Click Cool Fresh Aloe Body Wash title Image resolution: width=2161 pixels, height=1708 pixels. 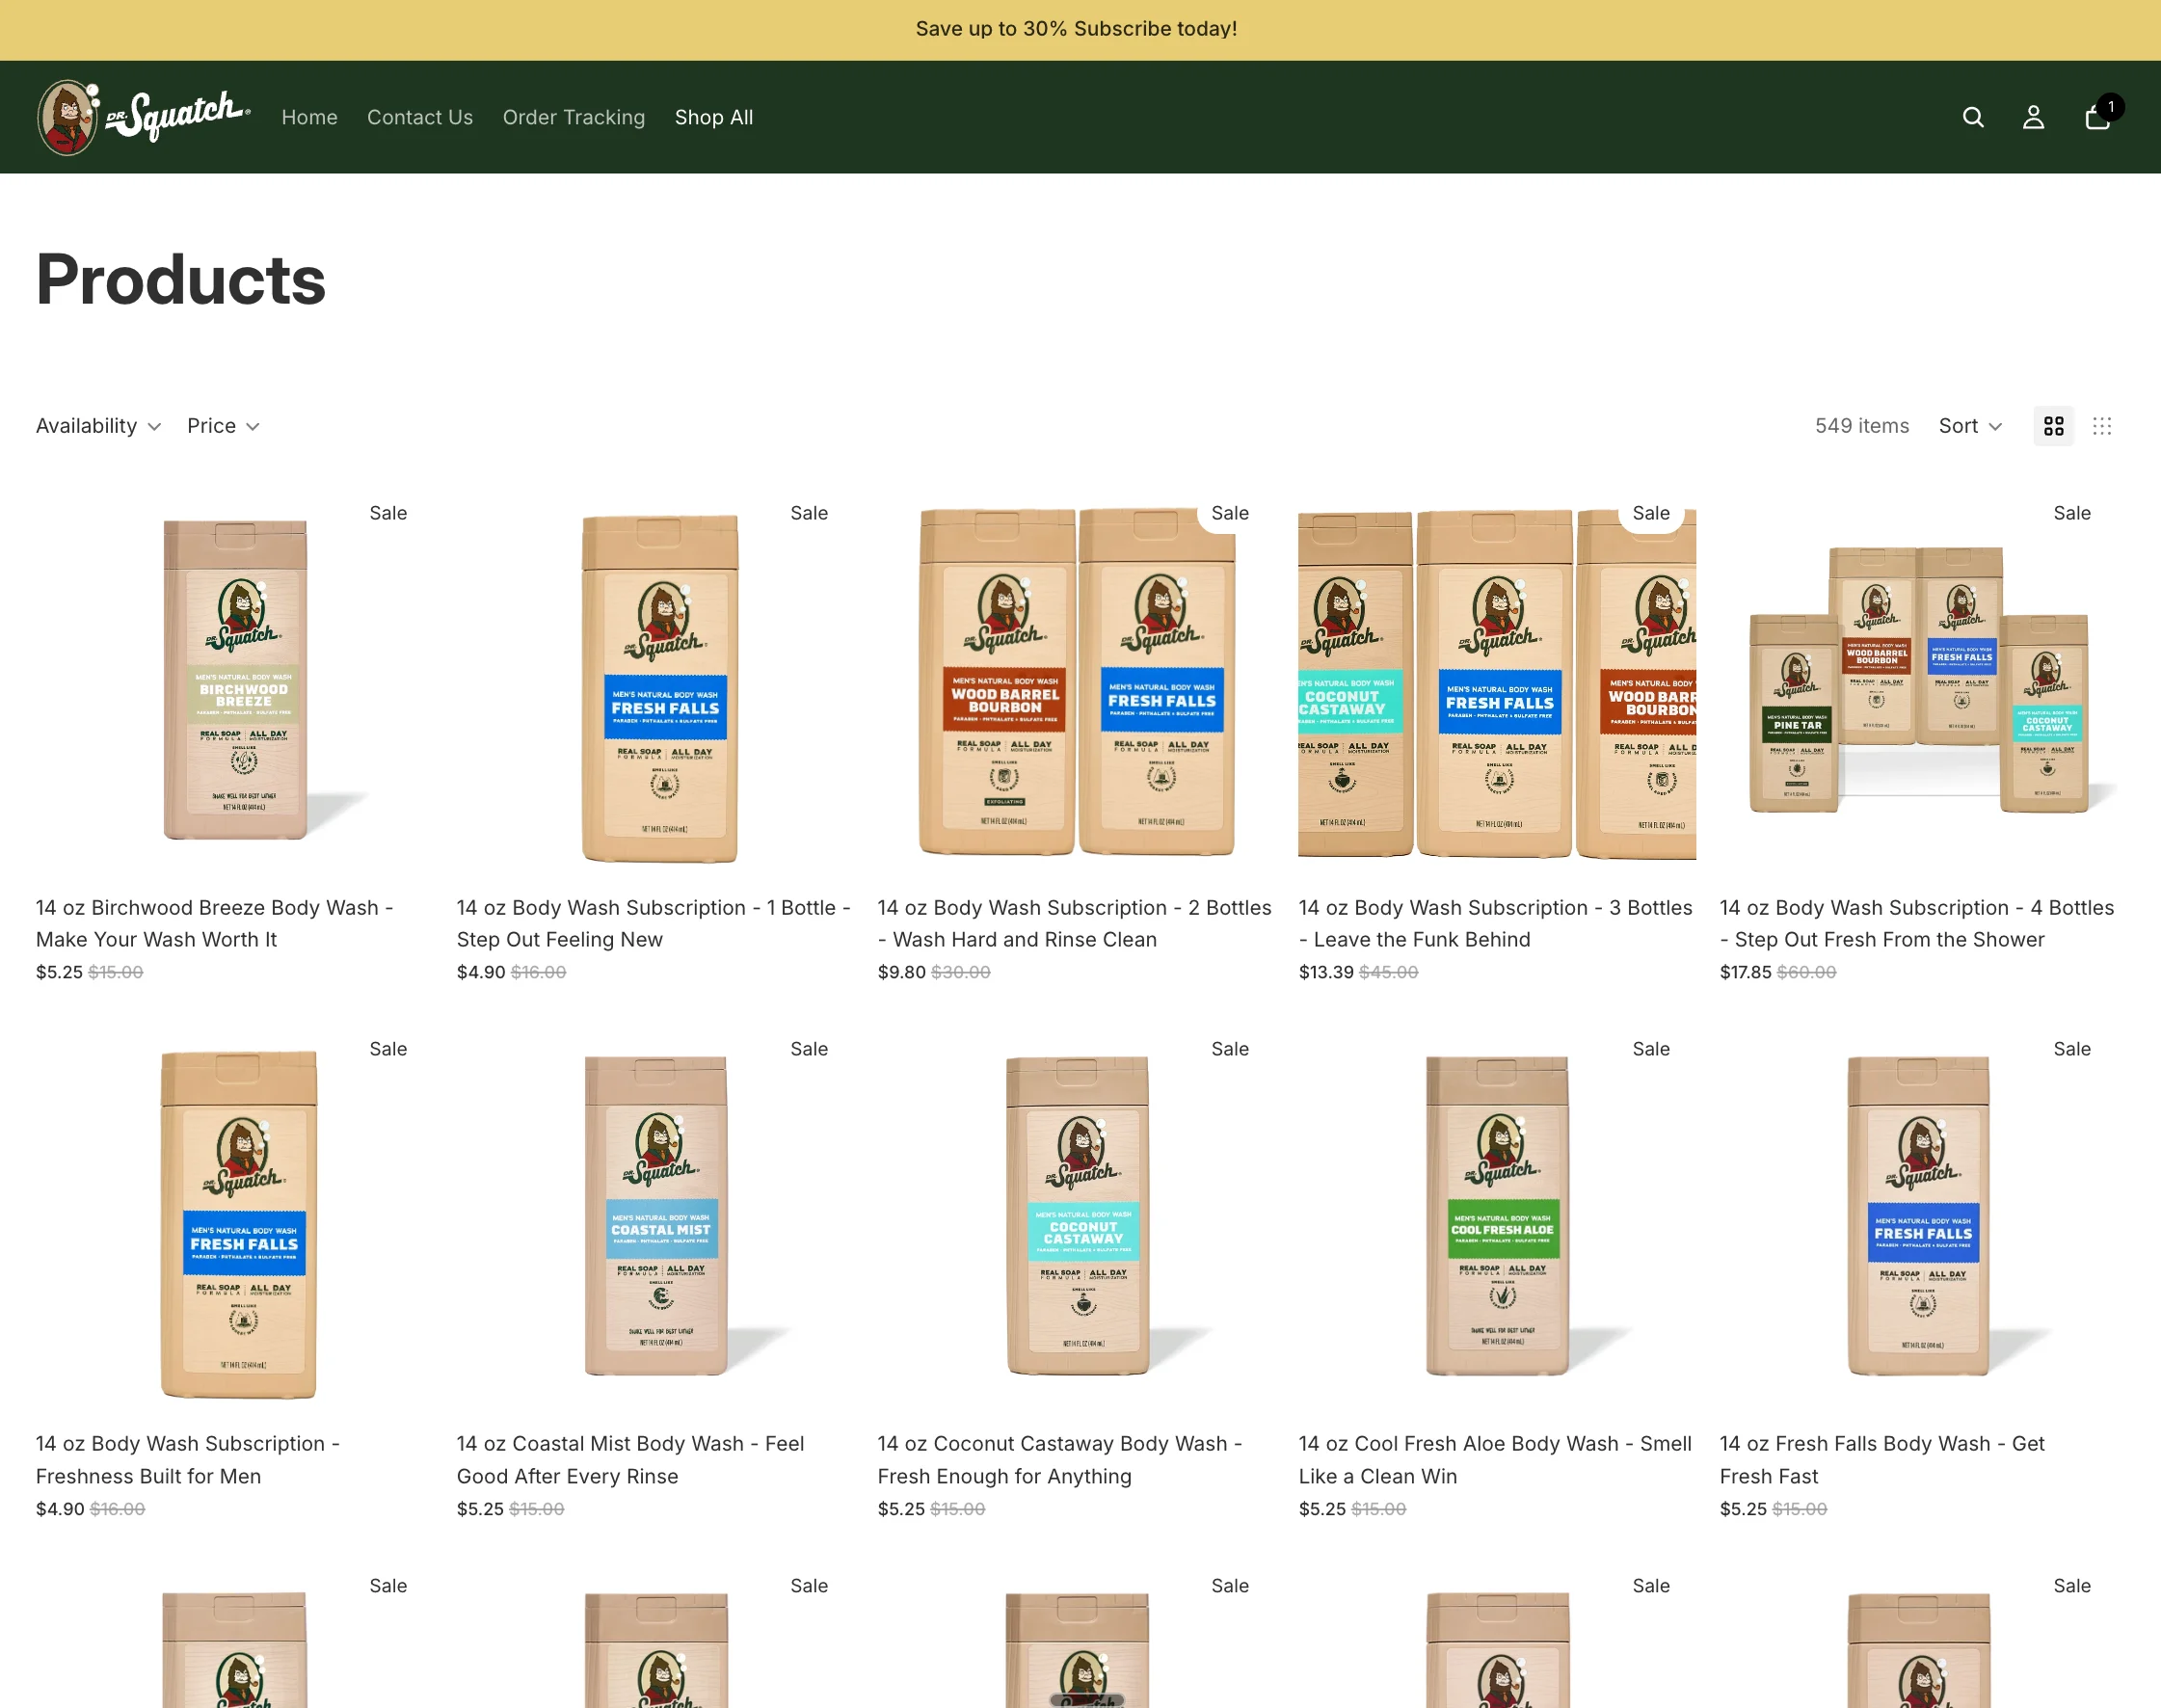1496,1459
